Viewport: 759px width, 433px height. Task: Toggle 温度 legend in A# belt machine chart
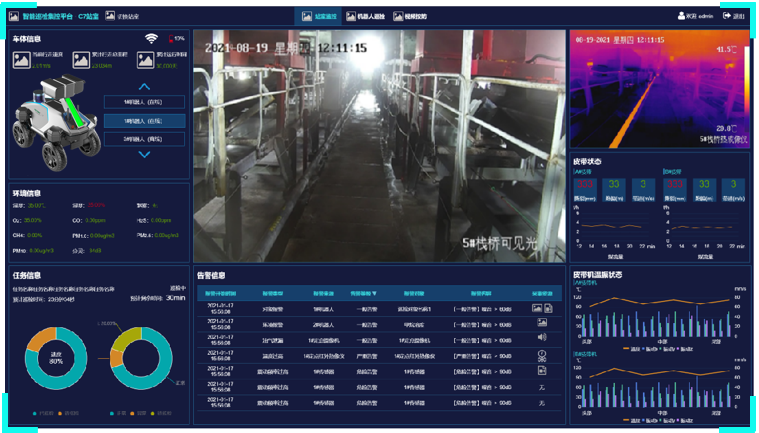point(630,348)
